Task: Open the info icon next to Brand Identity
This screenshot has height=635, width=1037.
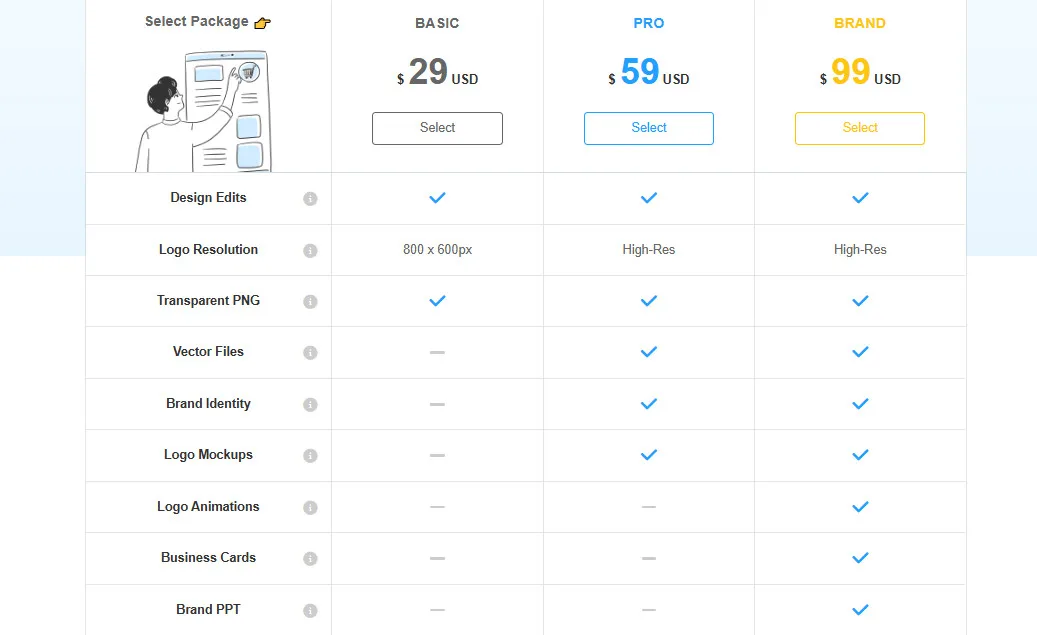Action: click(x=310, y=404)
